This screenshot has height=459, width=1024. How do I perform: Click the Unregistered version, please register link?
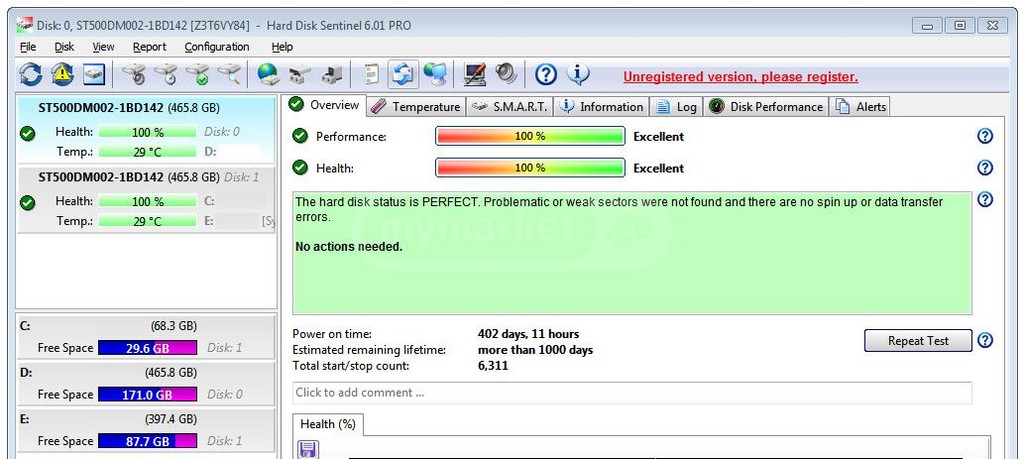740,77
